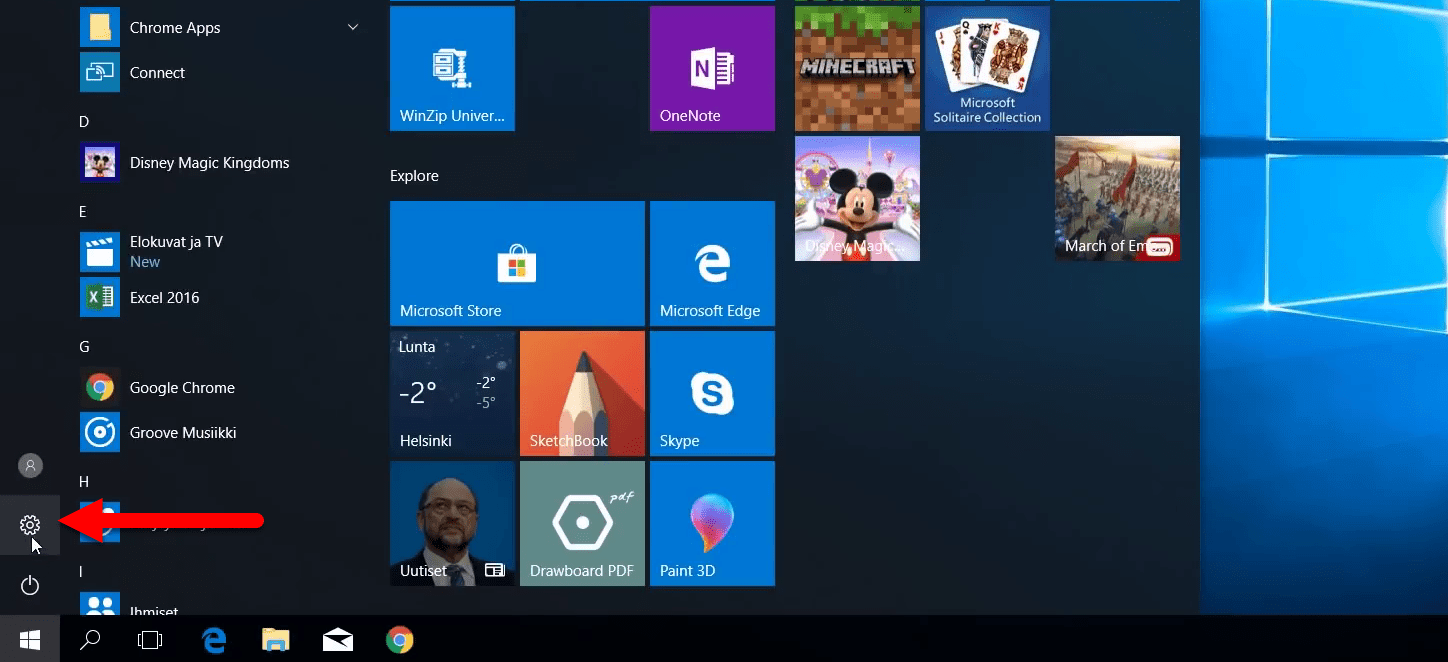Click the Power button icon

(x=30, y=585)
